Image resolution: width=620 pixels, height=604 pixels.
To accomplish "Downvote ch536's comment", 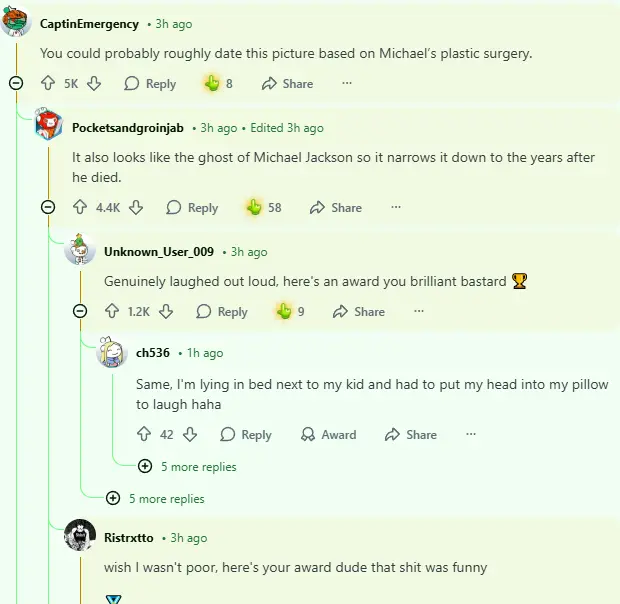I will pos(190,435).
